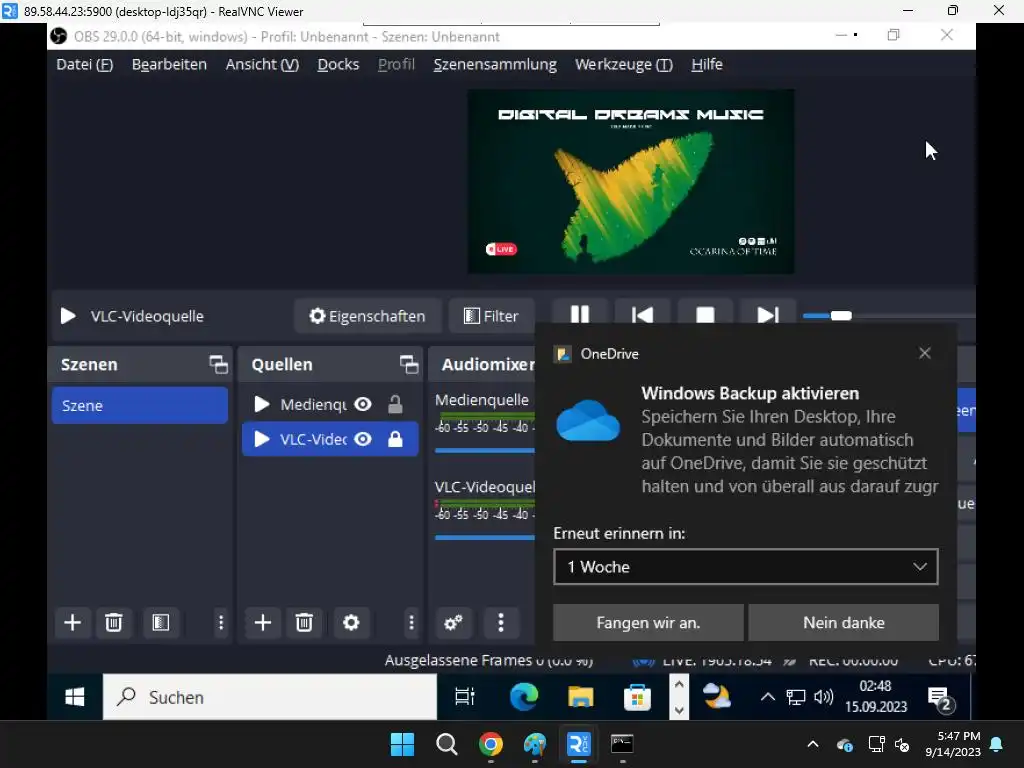Open Quellen panel more options

(411, 622)
